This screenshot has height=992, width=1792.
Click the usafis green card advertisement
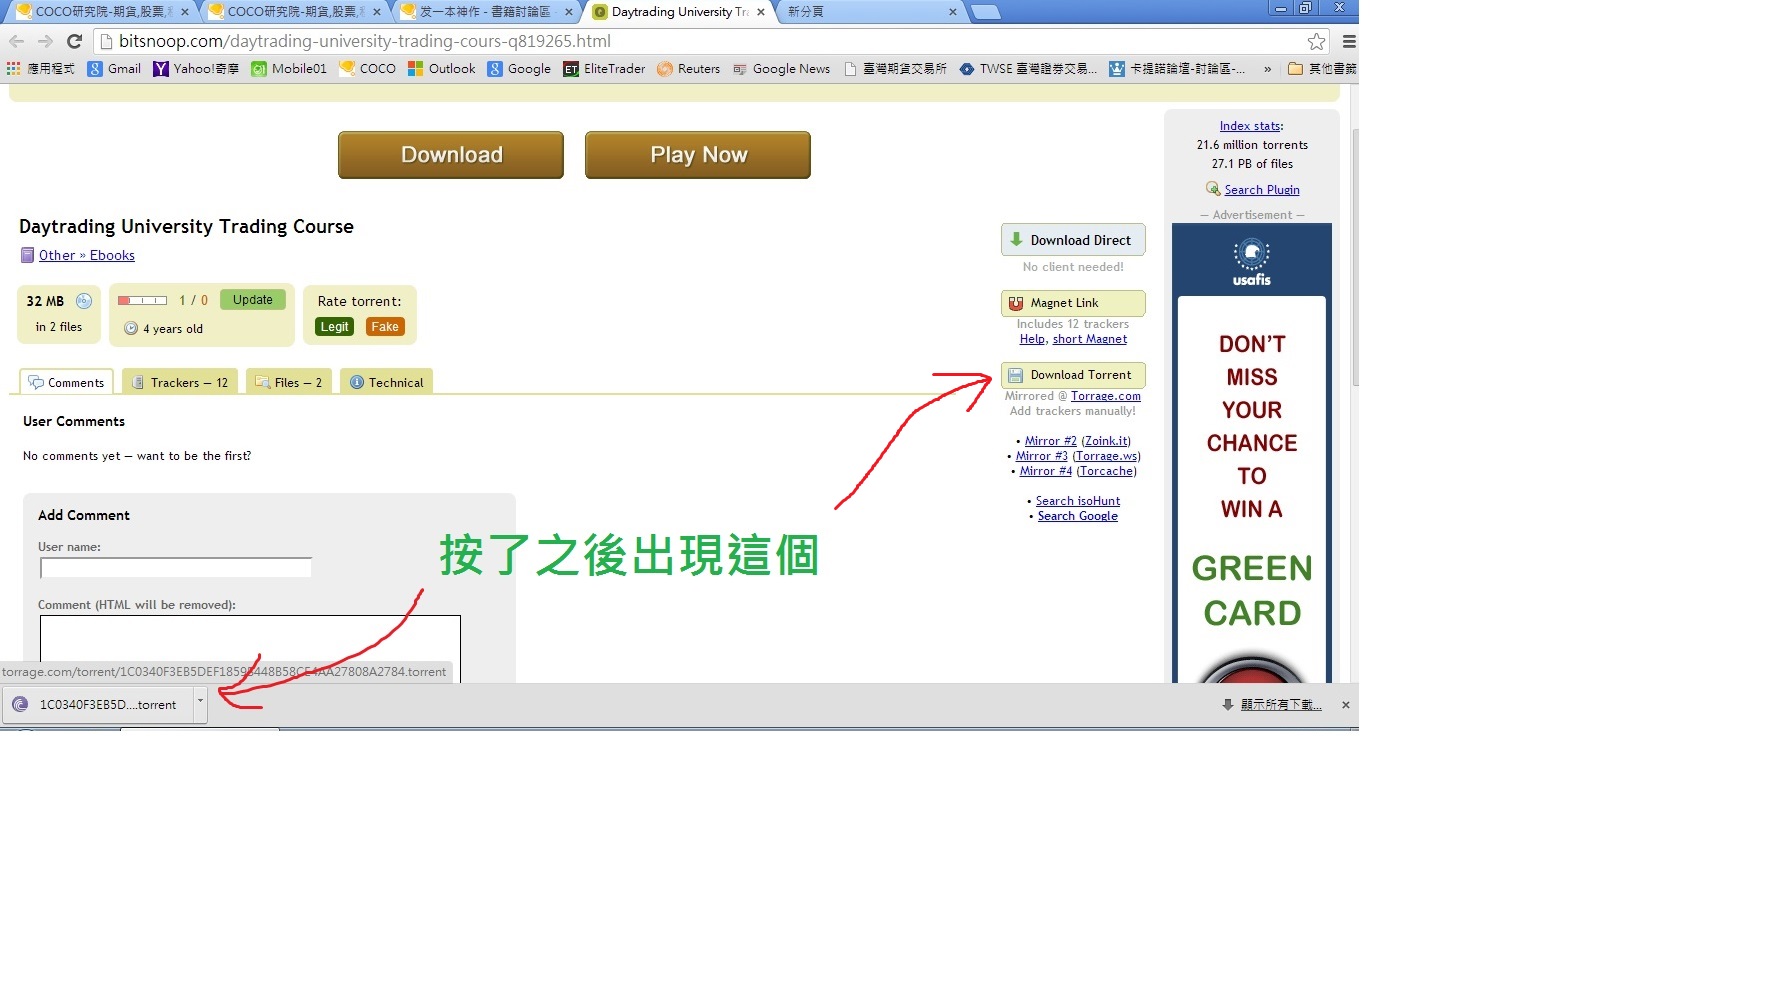click(x=1252, y=453)
